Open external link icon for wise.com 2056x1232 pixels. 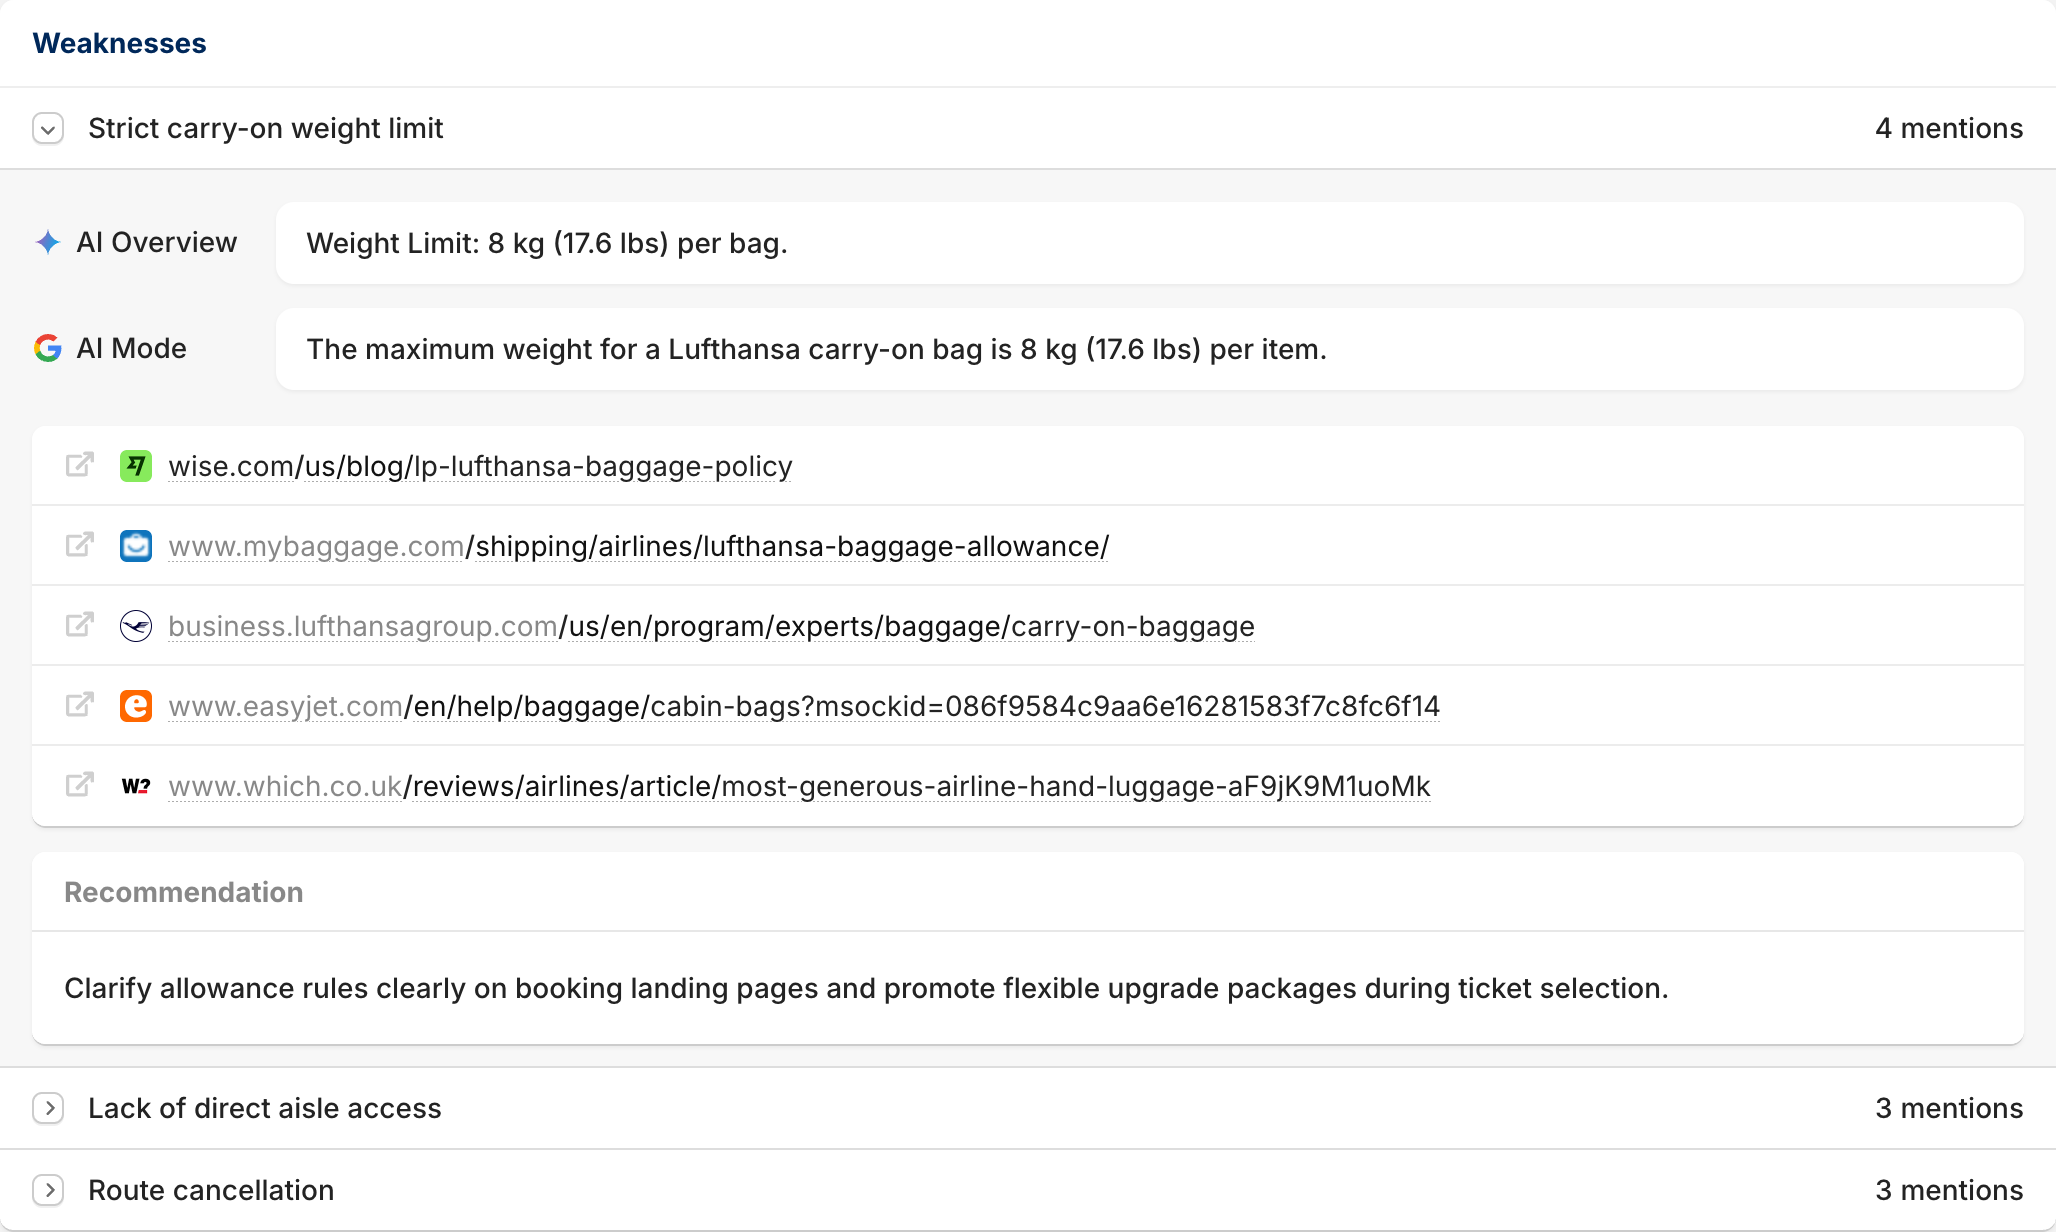(79, 465)
